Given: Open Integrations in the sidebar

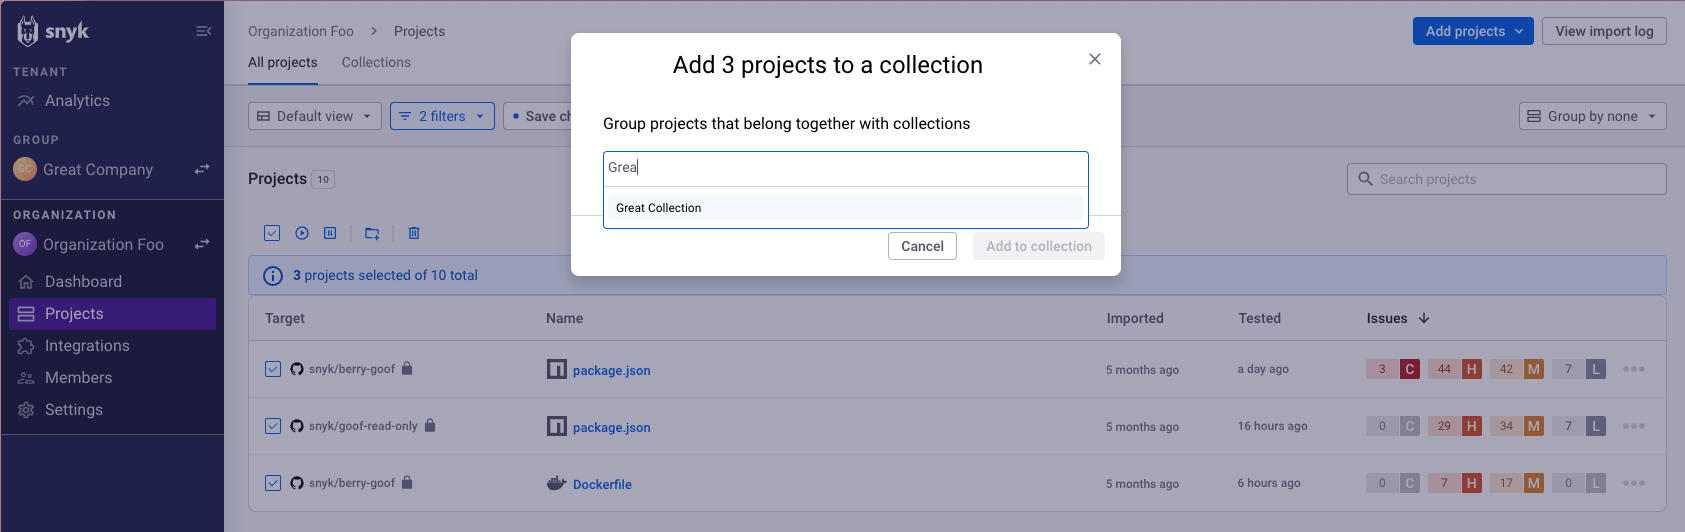Looking at the screenshot, I should (x=87, y=346).
